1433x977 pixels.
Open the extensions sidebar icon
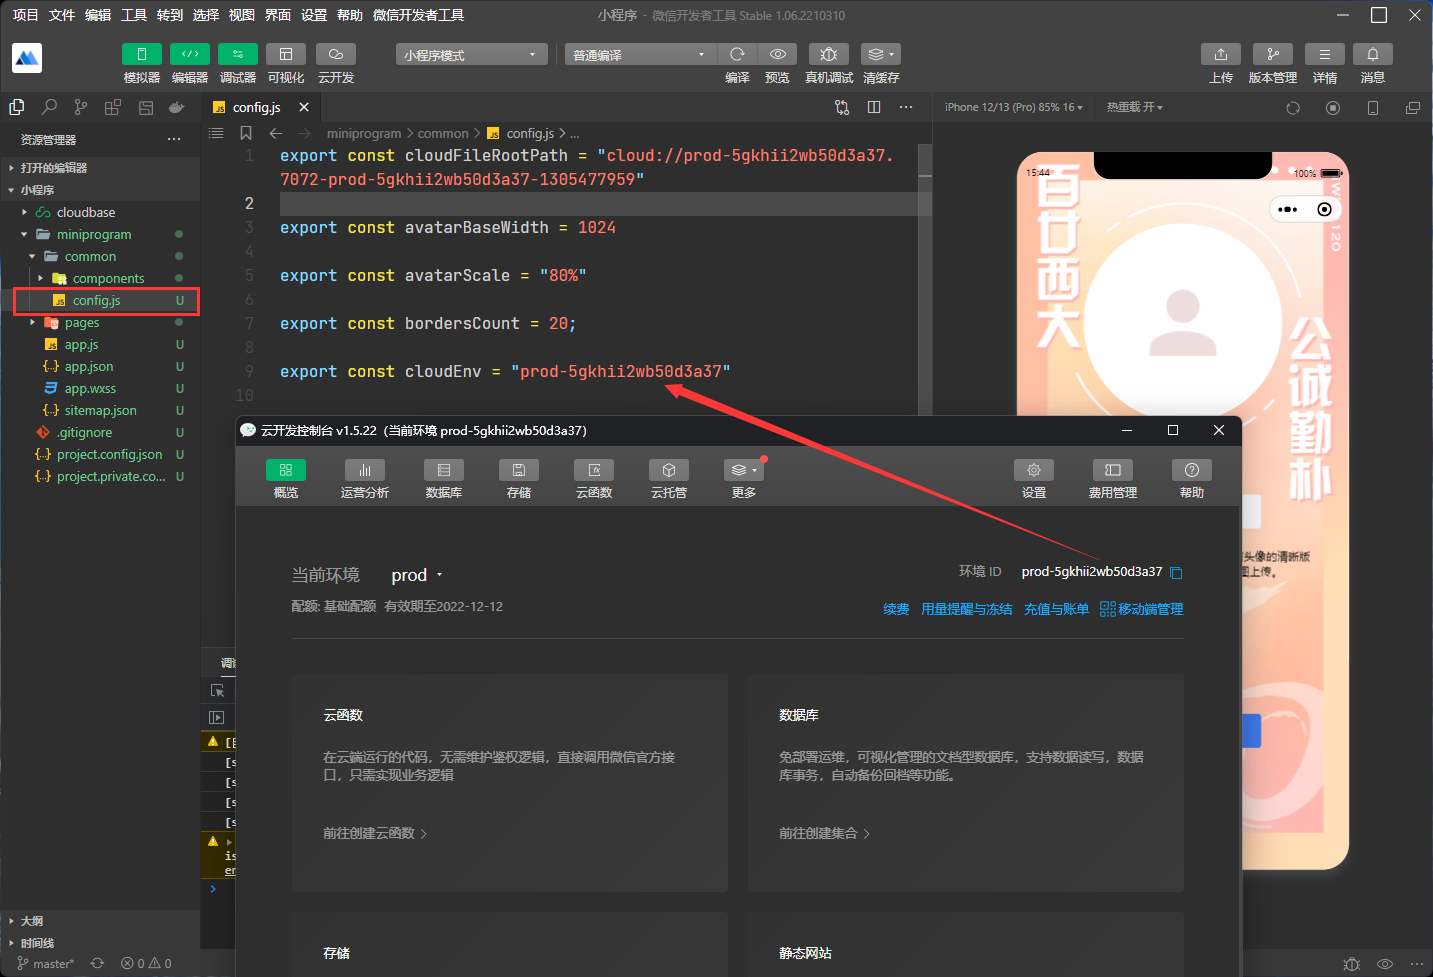[113, 107]
